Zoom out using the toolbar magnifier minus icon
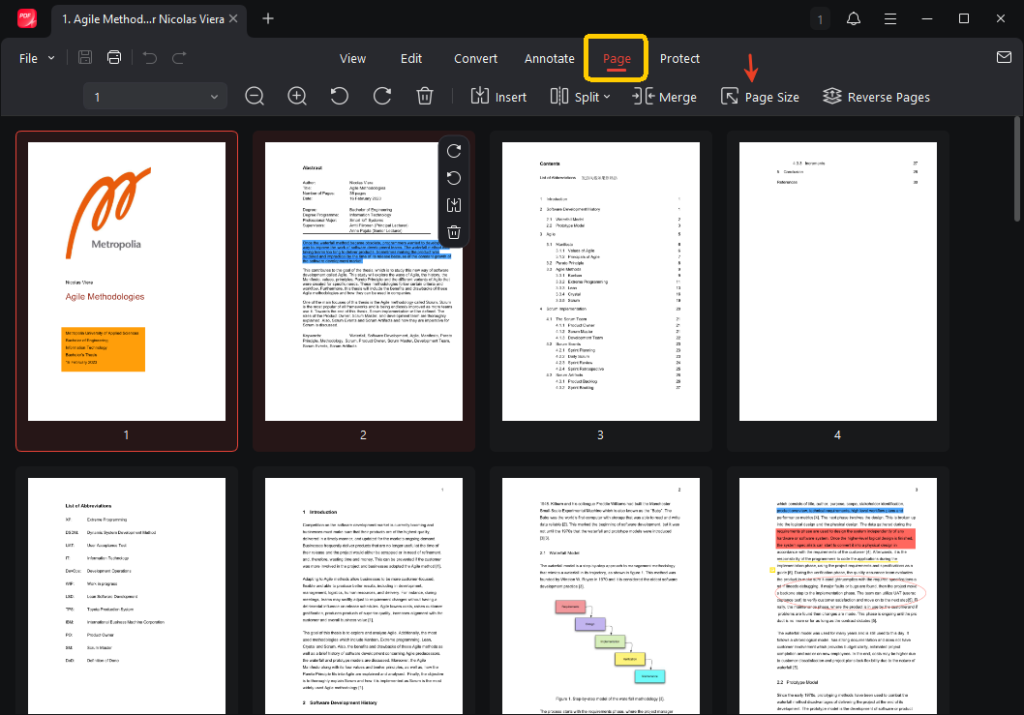 pos(255,96)
